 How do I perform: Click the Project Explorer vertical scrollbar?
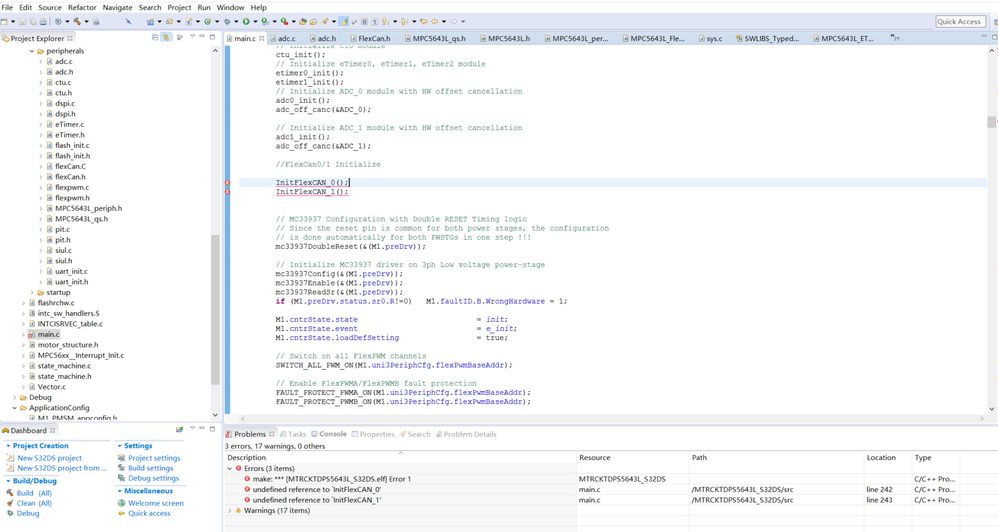[215, 309]
